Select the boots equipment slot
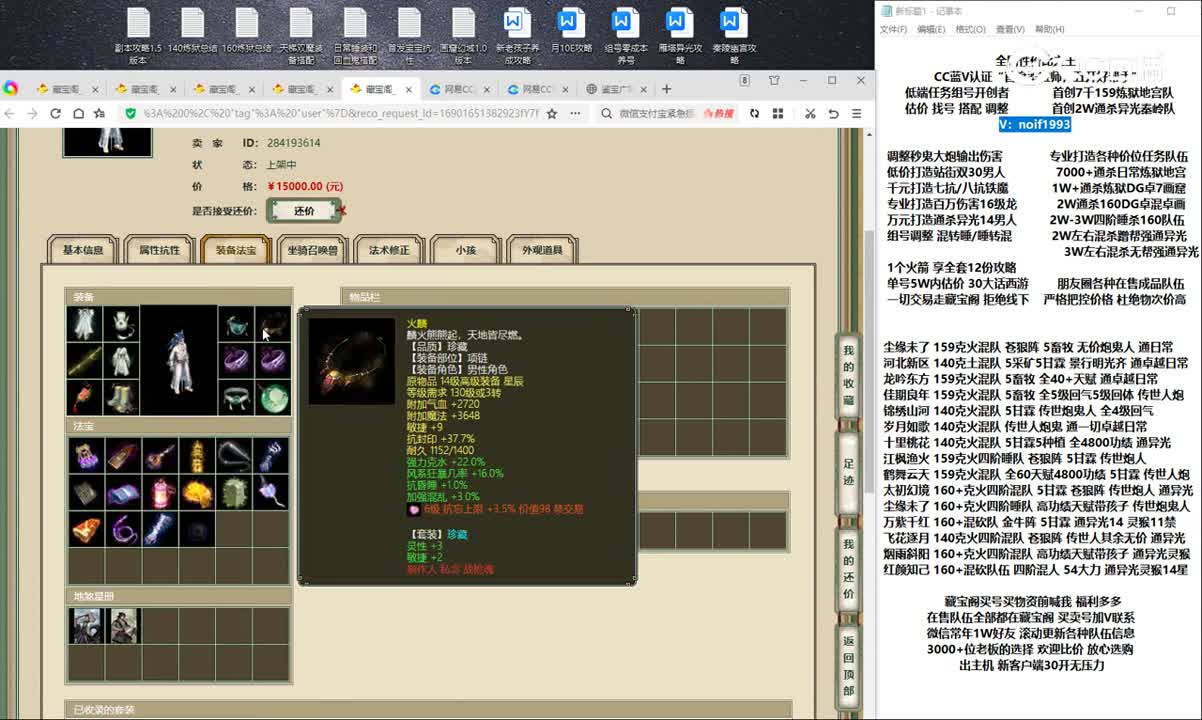The height and width of the screenshot is (720, 1202). pyautogui.click(x=121, y=397)
